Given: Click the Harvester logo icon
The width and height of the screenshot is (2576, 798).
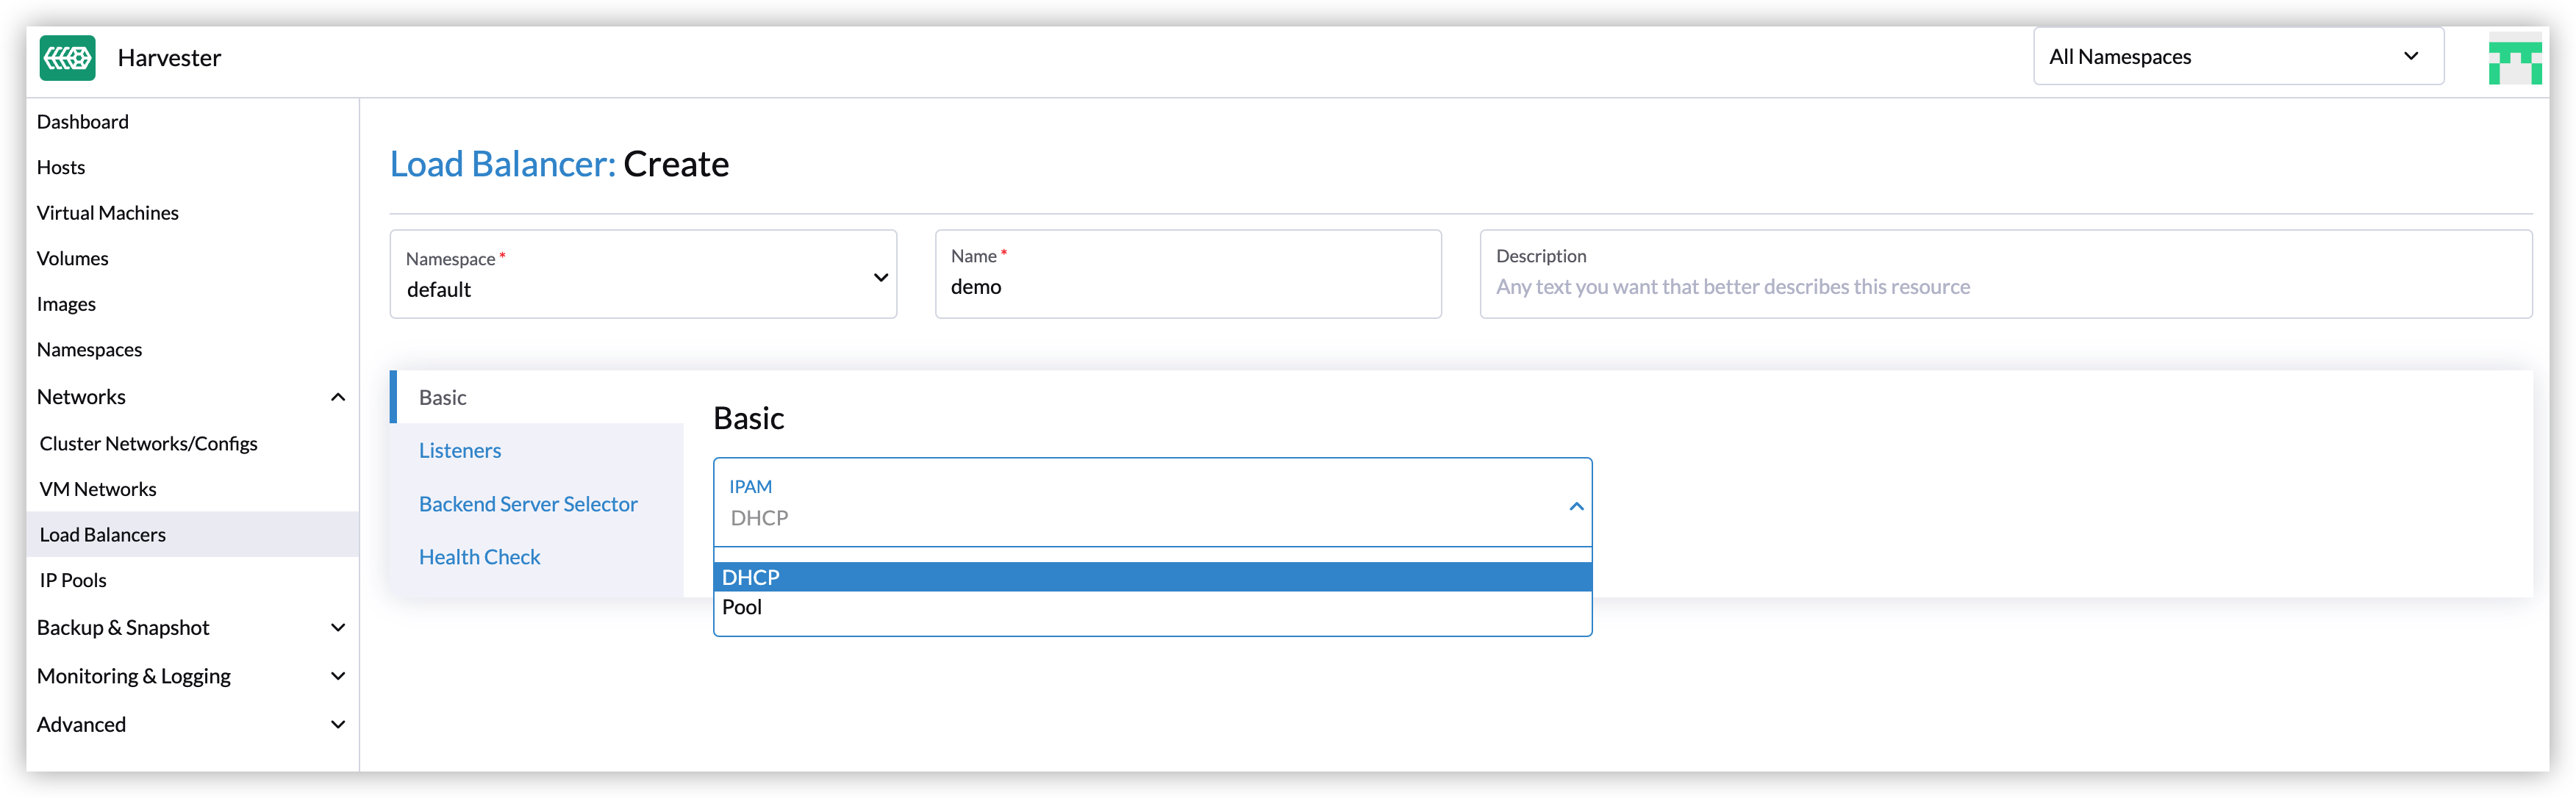Looking at the screenshot, I should (67, 58).
